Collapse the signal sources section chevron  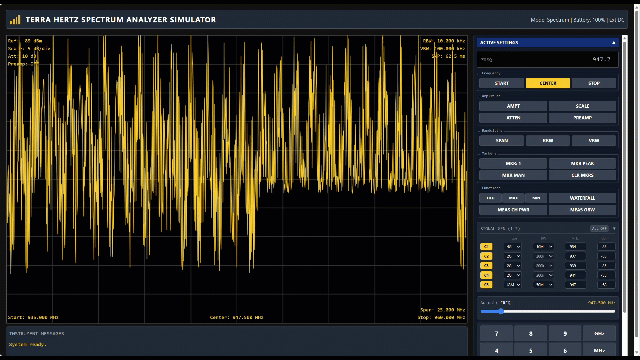[614, 229]
